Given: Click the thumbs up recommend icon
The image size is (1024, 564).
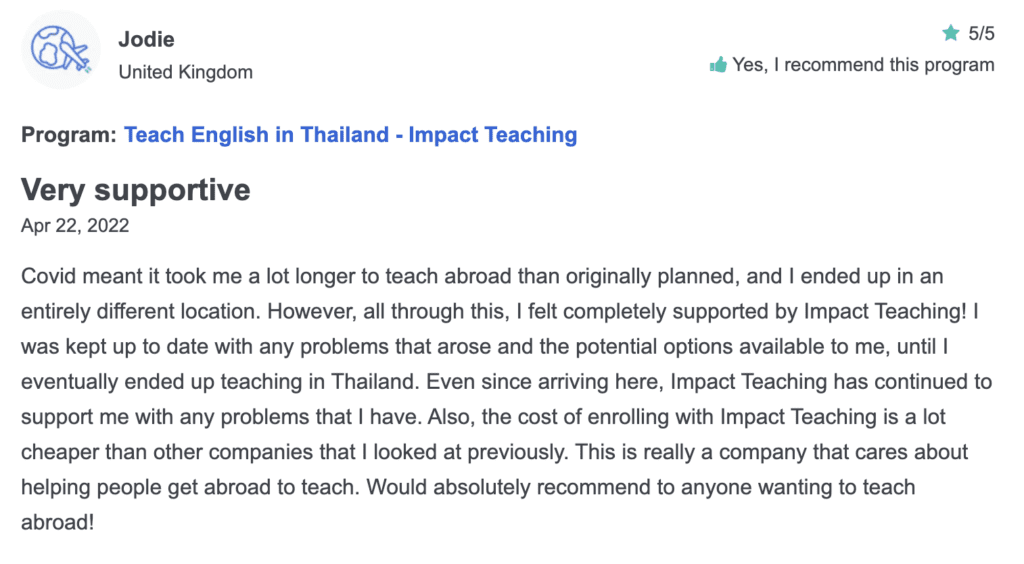Looking at the screenshot, I should coord(718,65).
